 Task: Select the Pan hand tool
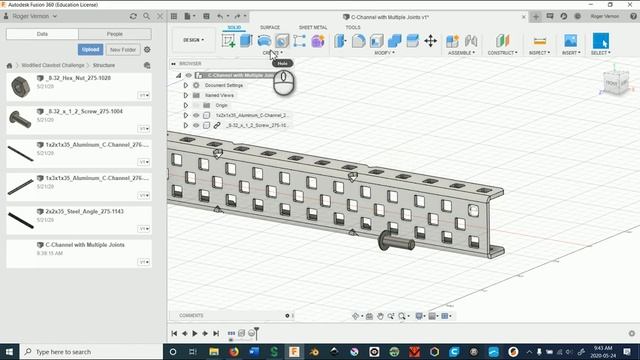pos(380,316)
